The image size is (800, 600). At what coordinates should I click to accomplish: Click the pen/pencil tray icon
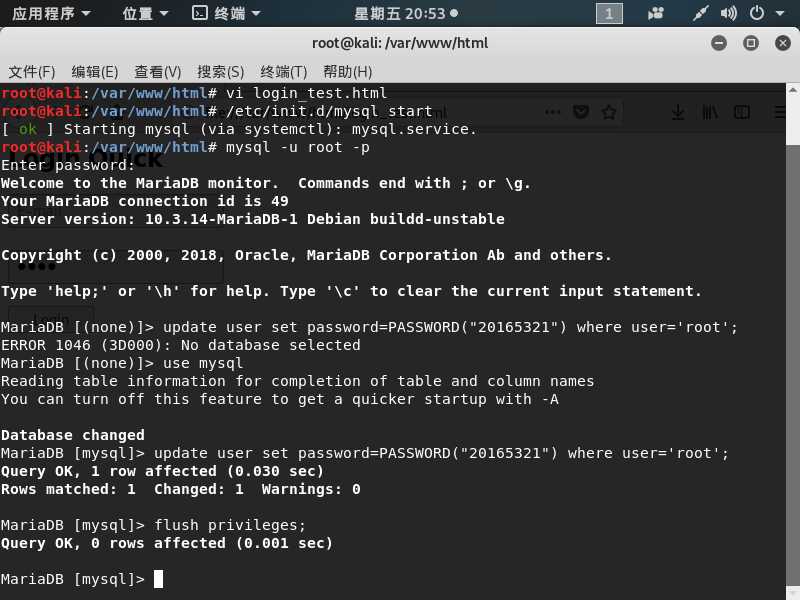(x=700, y=13)
